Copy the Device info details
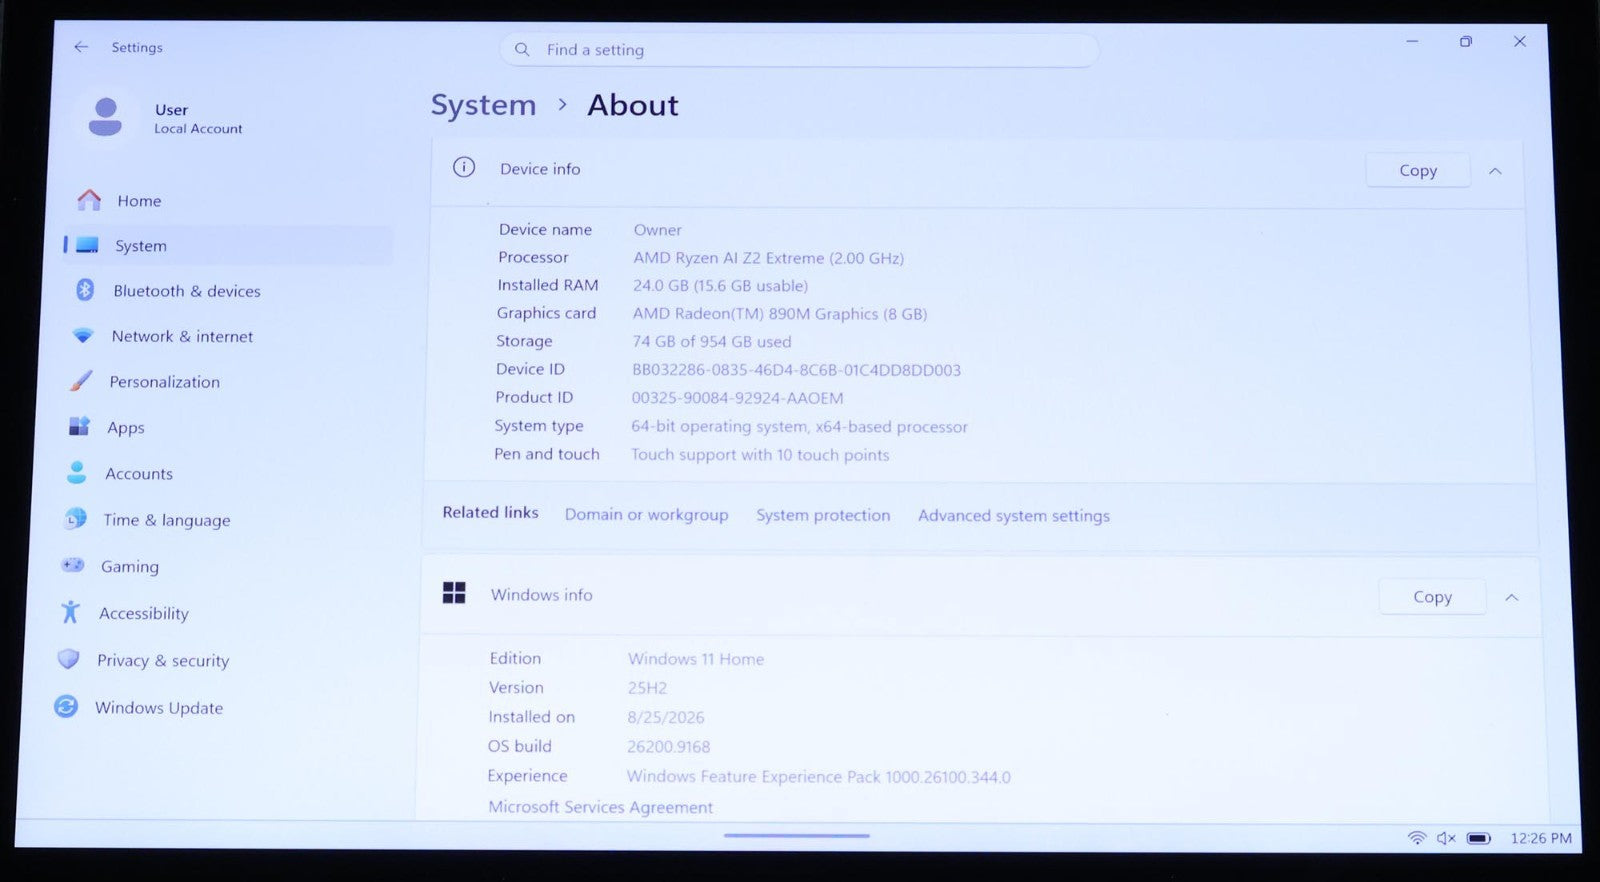1600x882 pixels. (x=1418, y=170)
